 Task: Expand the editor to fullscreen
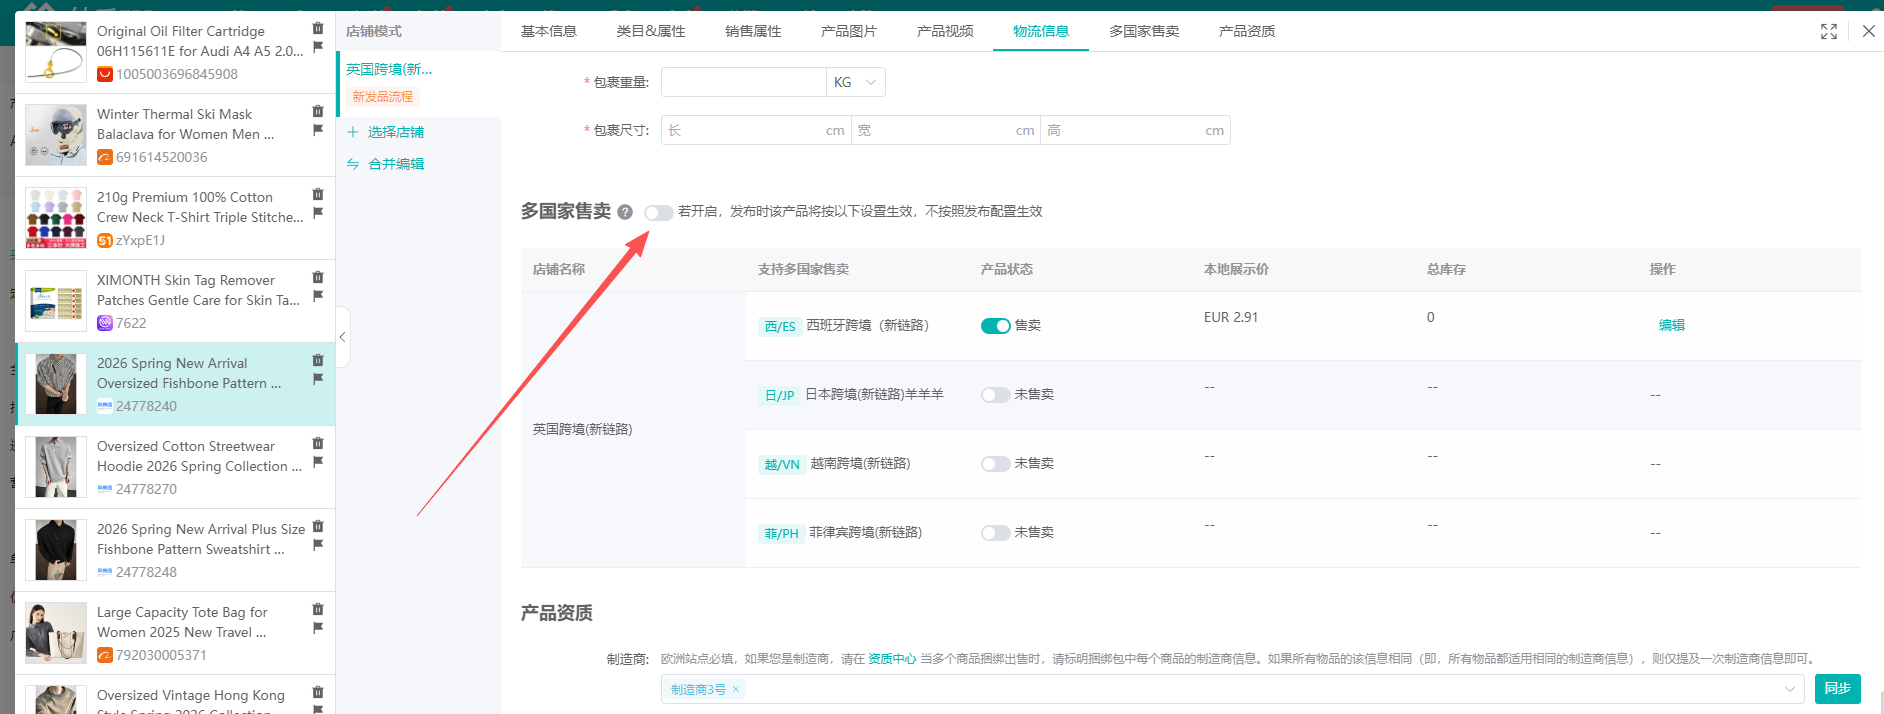pyautogui.click(x=1829, y=32)
